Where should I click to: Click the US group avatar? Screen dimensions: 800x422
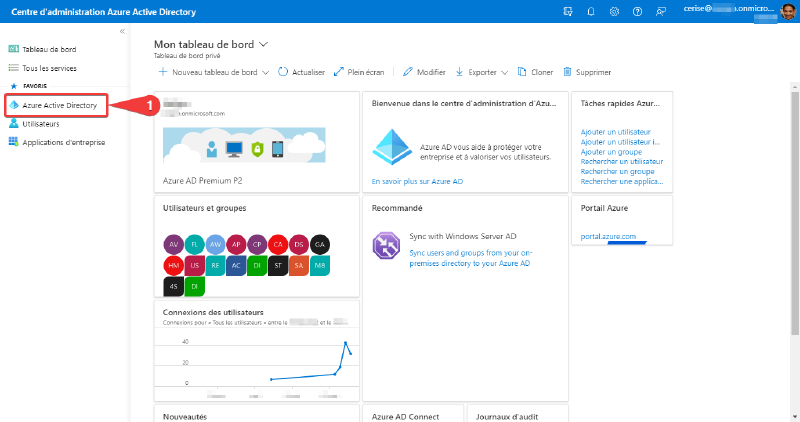(x=194, y=265)
